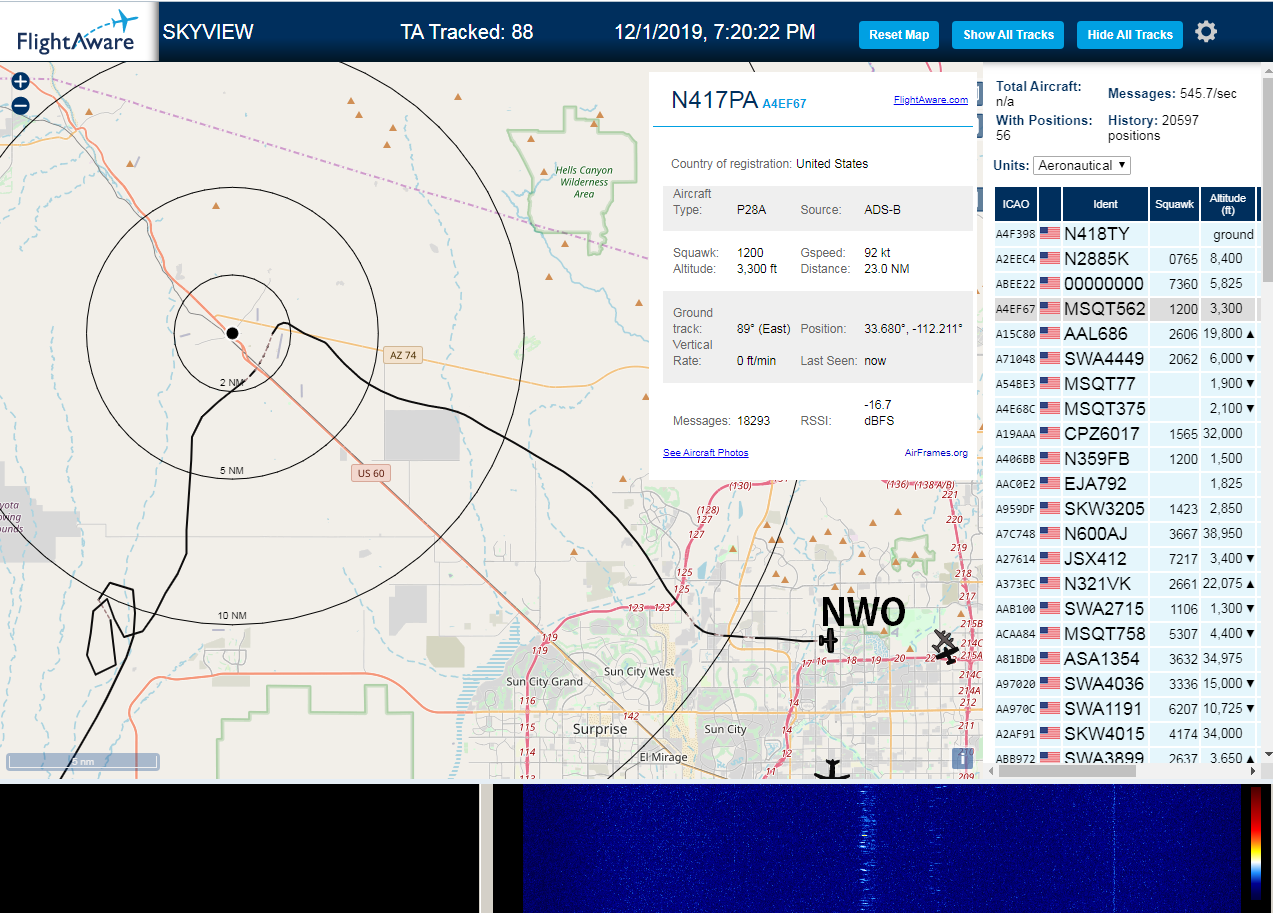Click the US 60 road shield on map
This screenshot has height=913, width=1273.
pyautogui.click(x=369, y=473)
